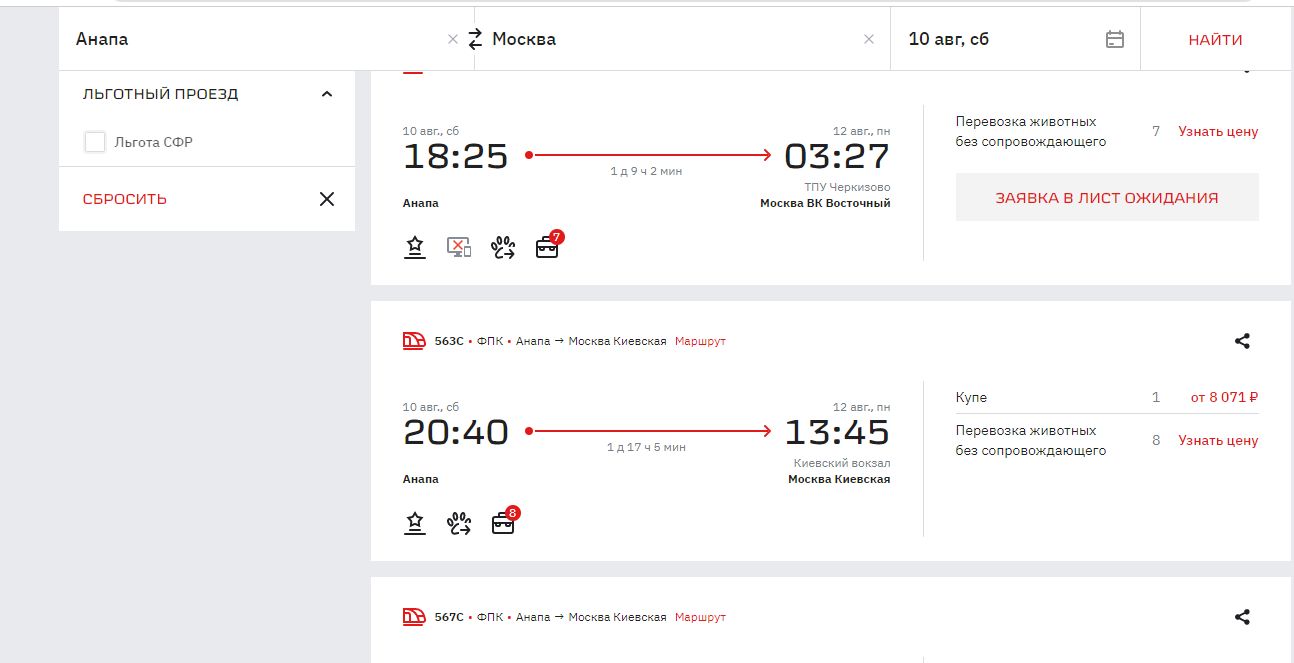The height and width of the screenshot is (663, 1294).
Task: Share the 563С train listing
Action: pos(1242,341)
